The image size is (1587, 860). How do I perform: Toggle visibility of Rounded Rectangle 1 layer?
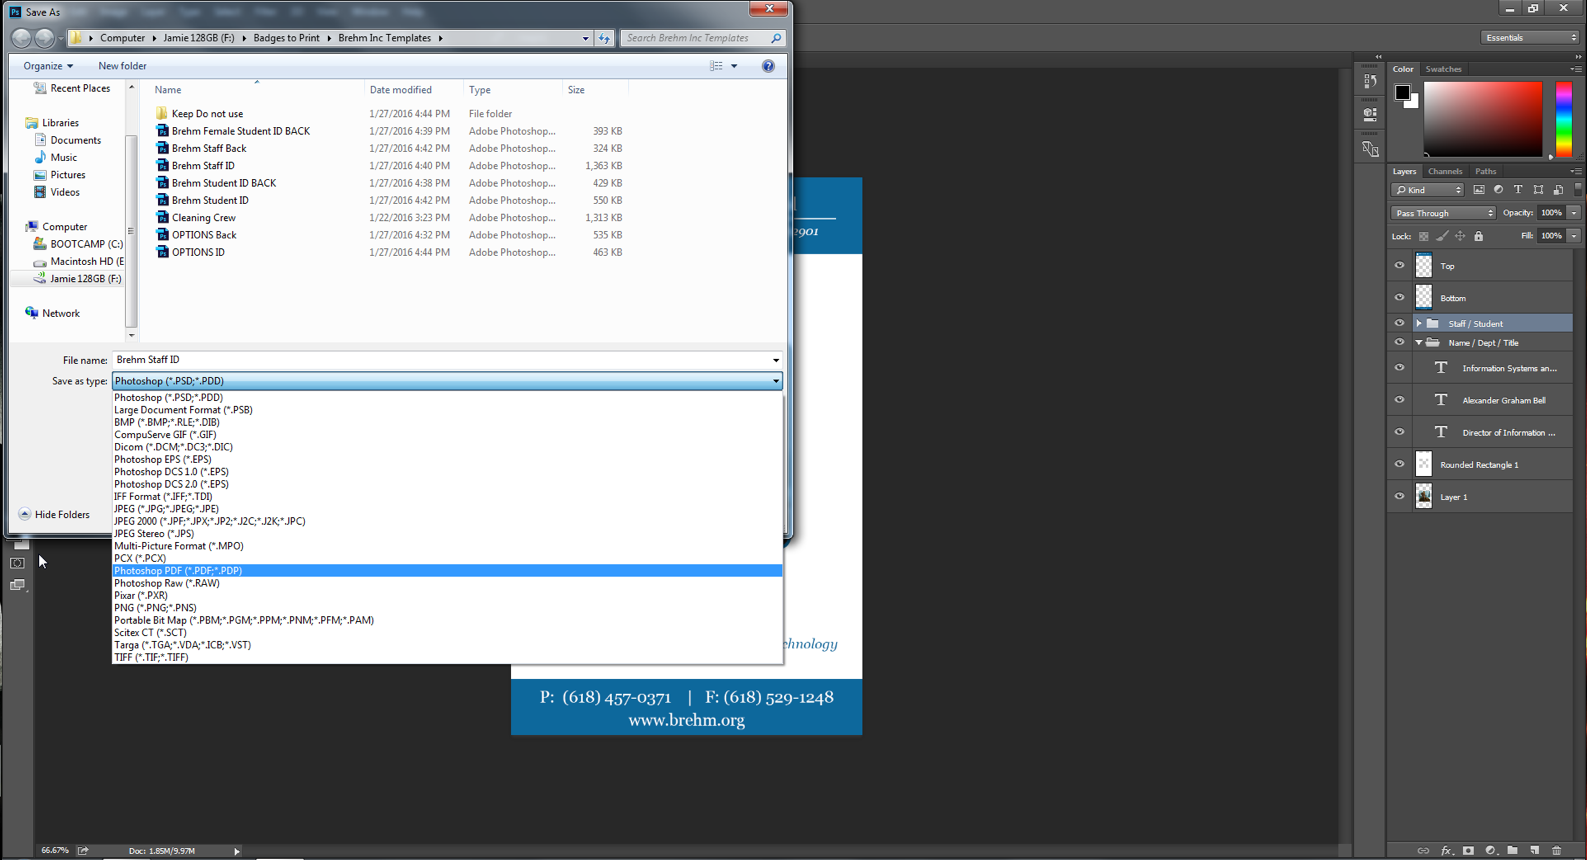(x=1399, y=464)
